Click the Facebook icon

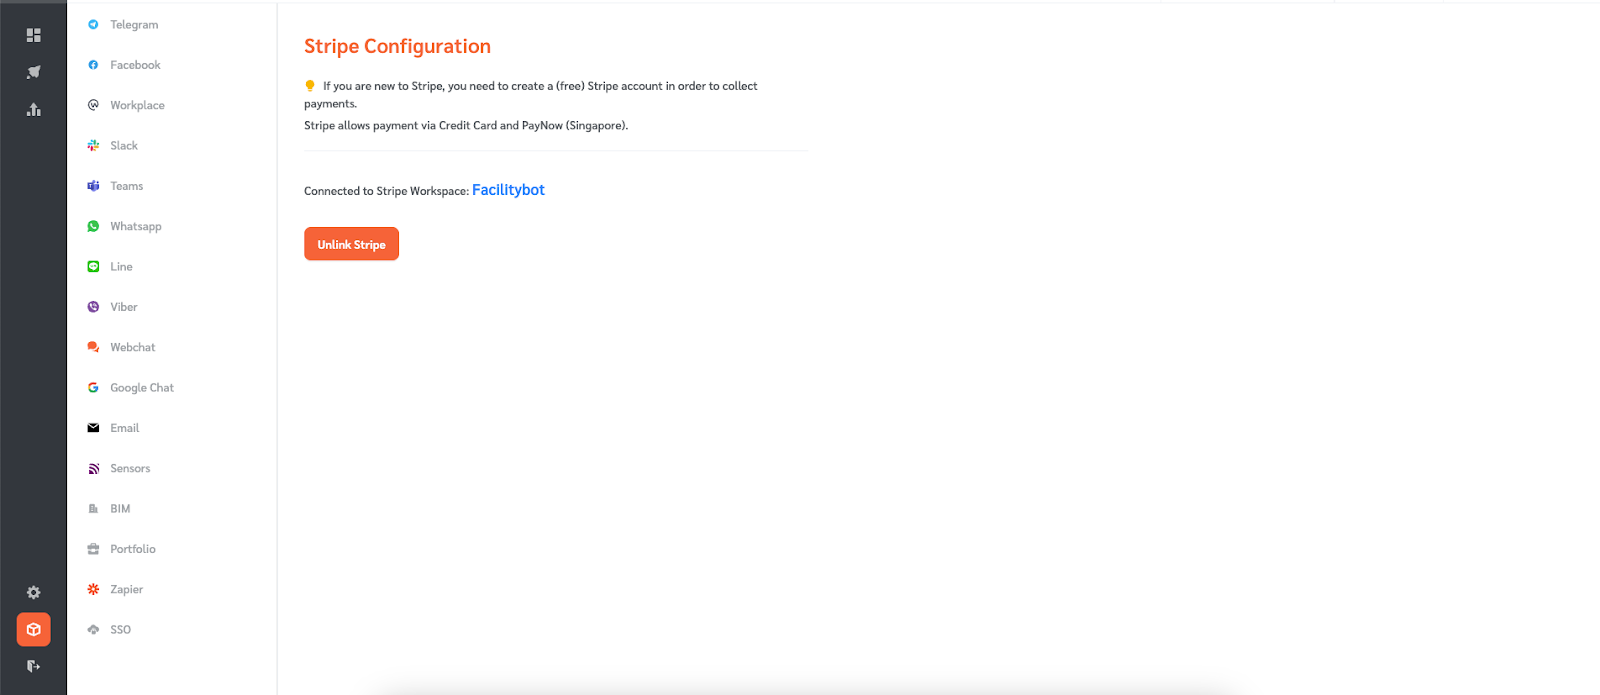pyautogui.click(x=93, y=65)
